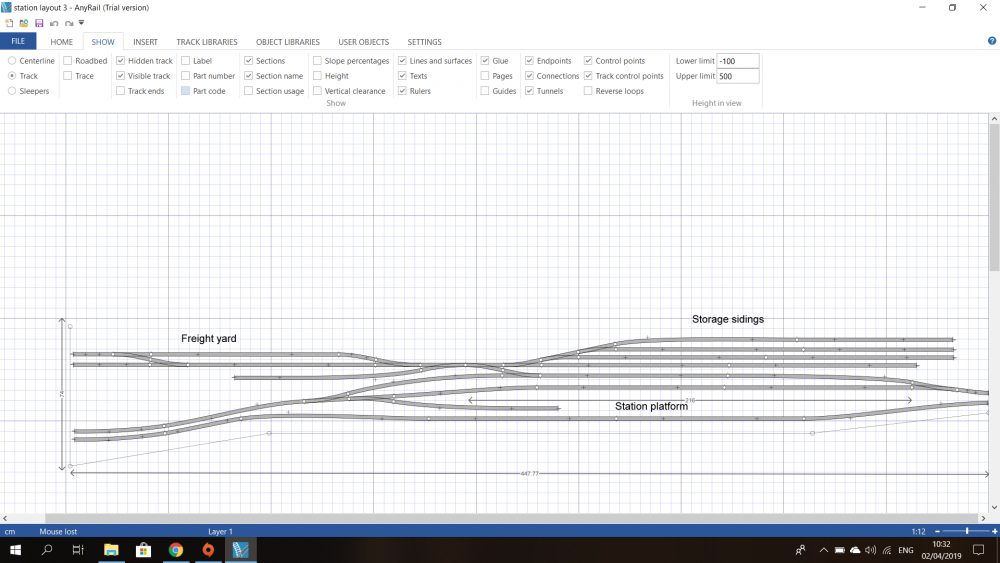
Task: Switch to the HOME ribbon tab
Action: 62,42
